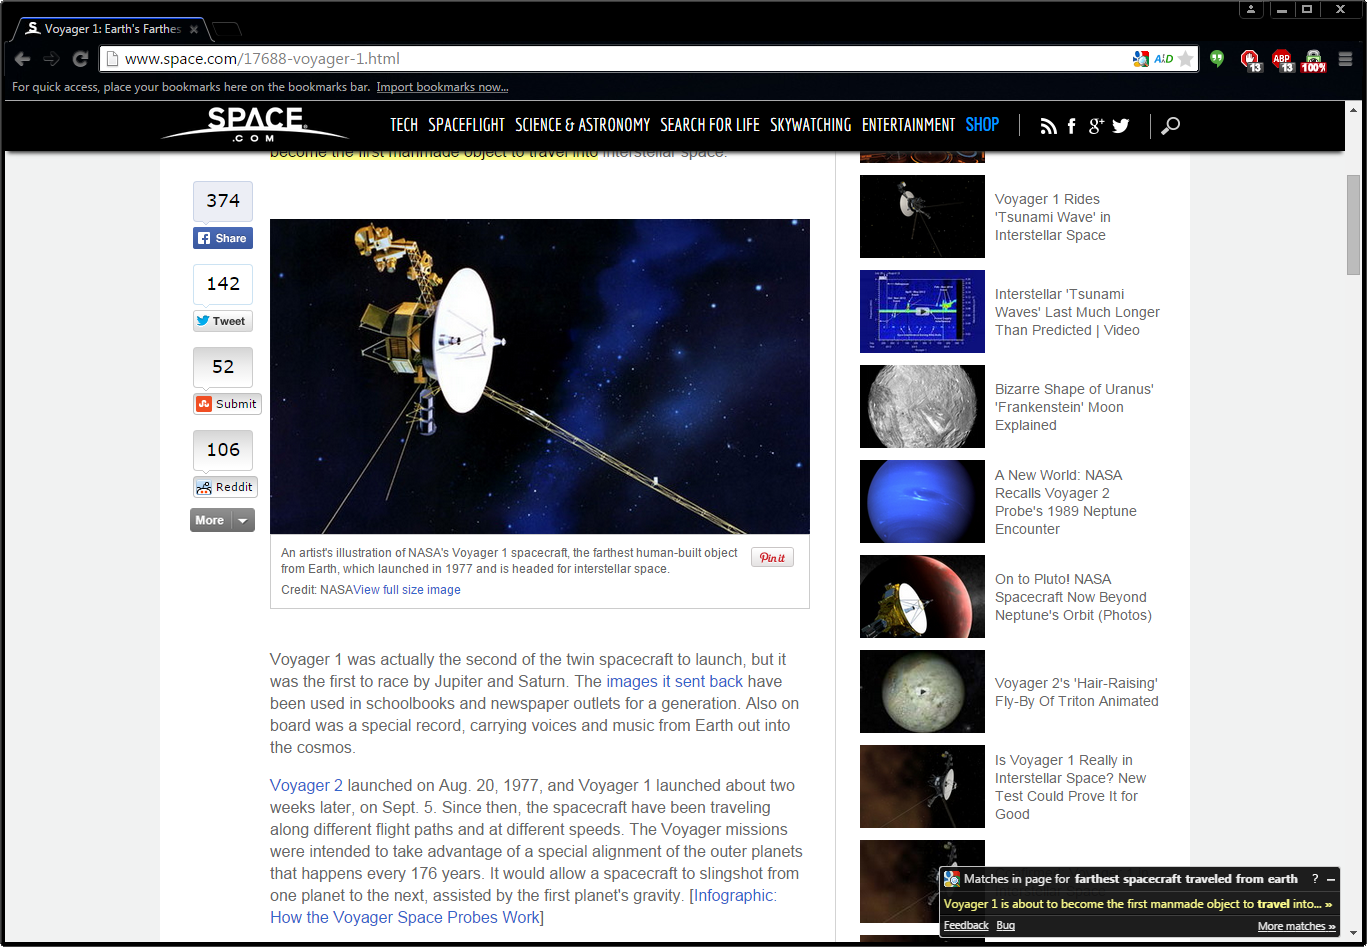
Task: Click the Pin it button on image
Action: (772, 557)
